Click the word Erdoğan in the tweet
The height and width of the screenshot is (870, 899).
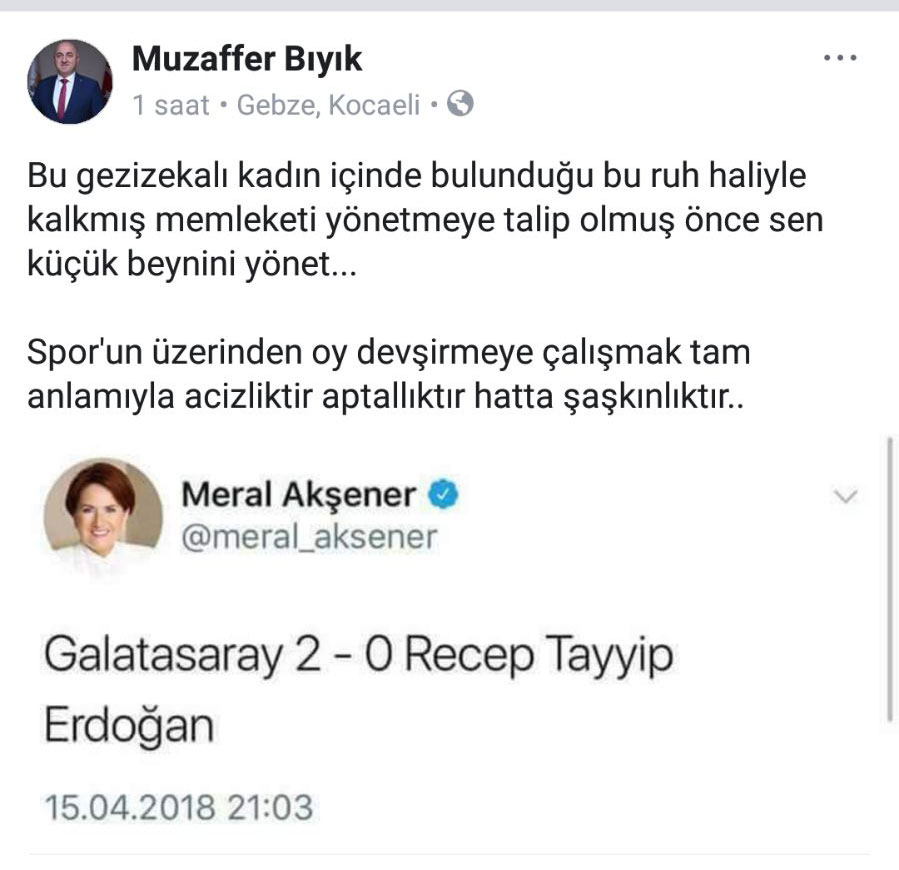(x=130, y=725)
